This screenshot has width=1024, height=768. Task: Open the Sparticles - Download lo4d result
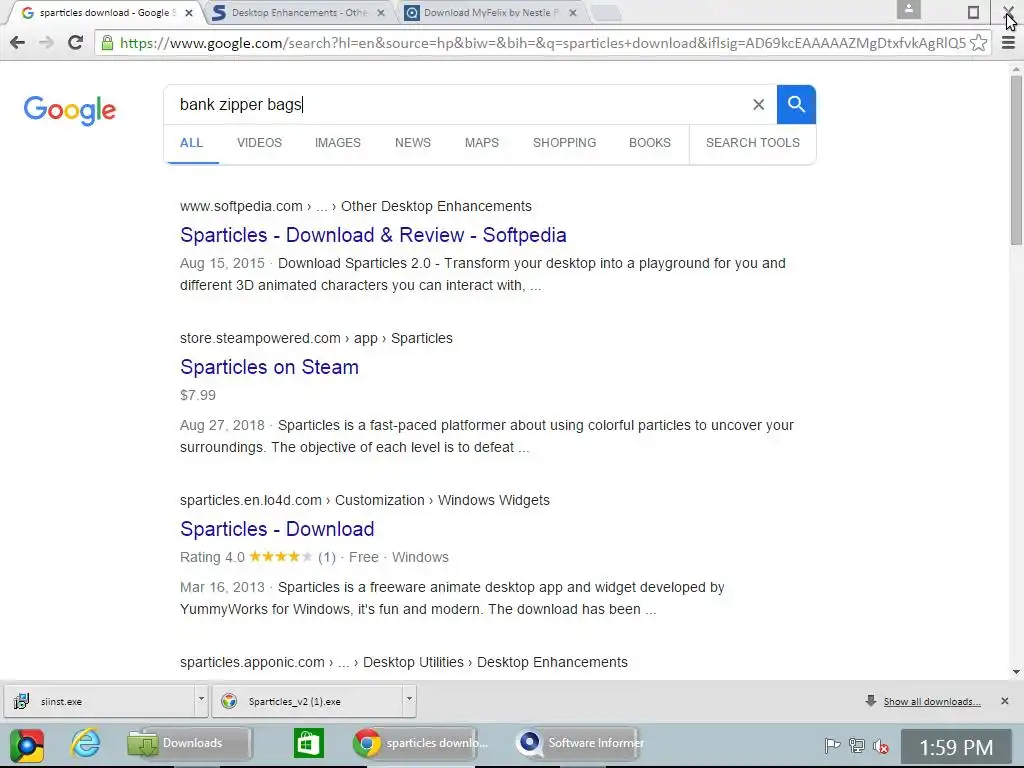[277, 529]
